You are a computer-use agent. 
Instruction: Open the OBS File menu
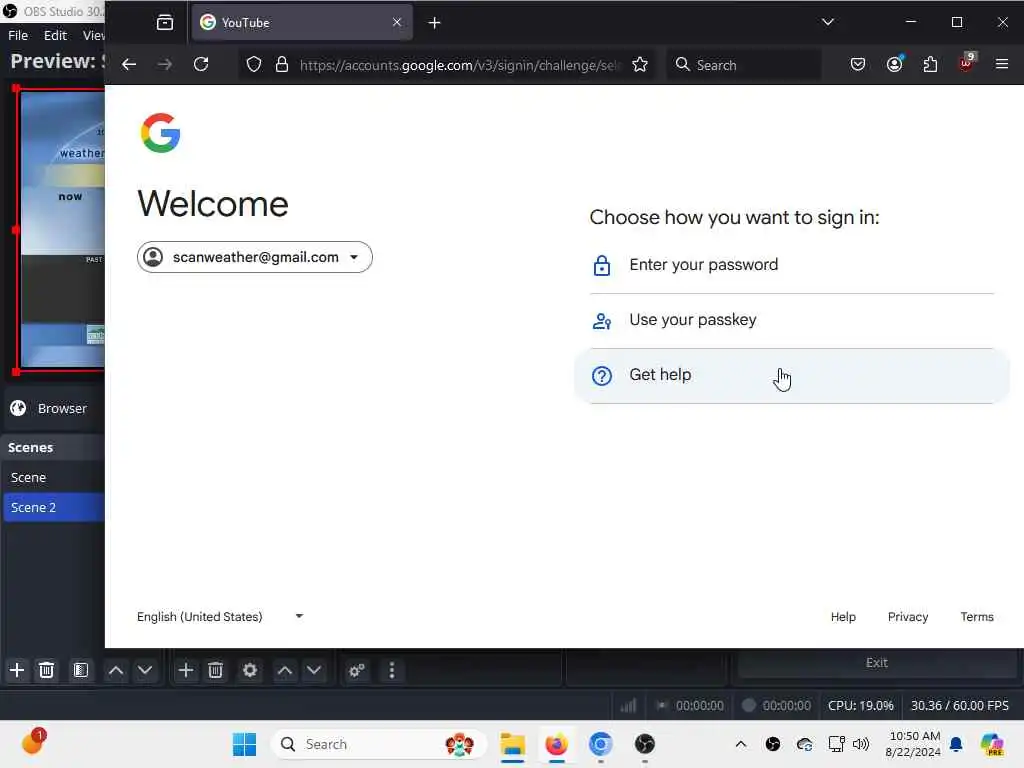[18, 35]
